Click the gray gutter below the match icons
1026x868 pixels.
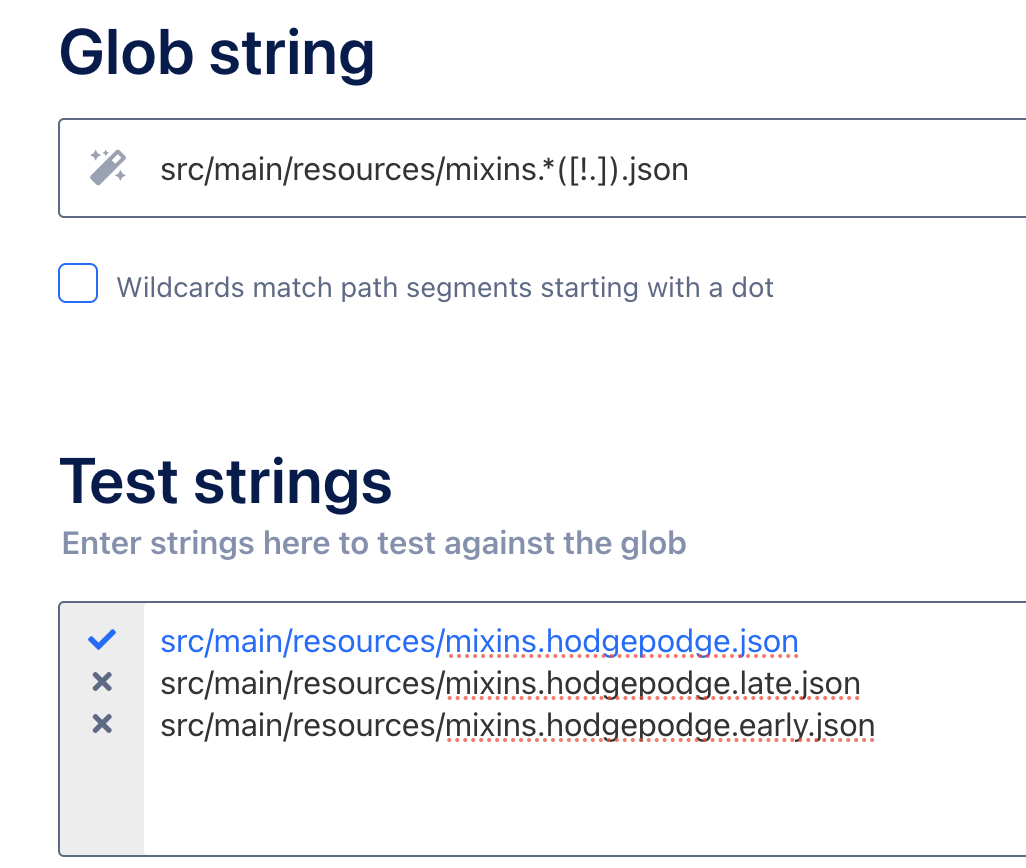(102, 800)
